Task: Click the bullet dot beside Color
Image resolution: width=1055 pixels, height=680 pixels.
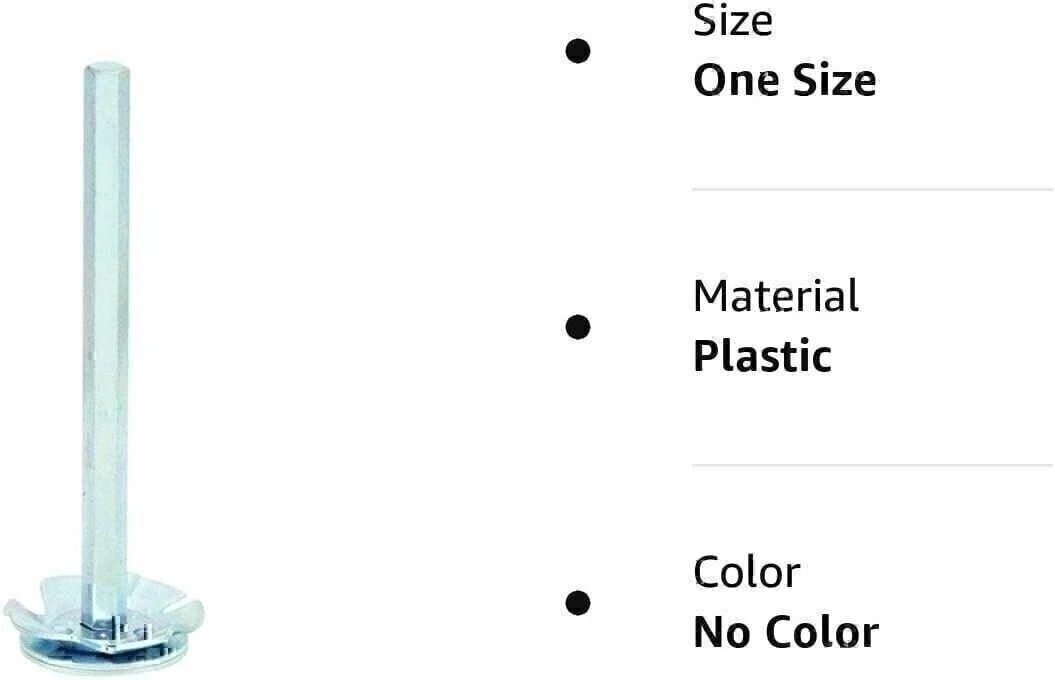Action: point(578,603)
